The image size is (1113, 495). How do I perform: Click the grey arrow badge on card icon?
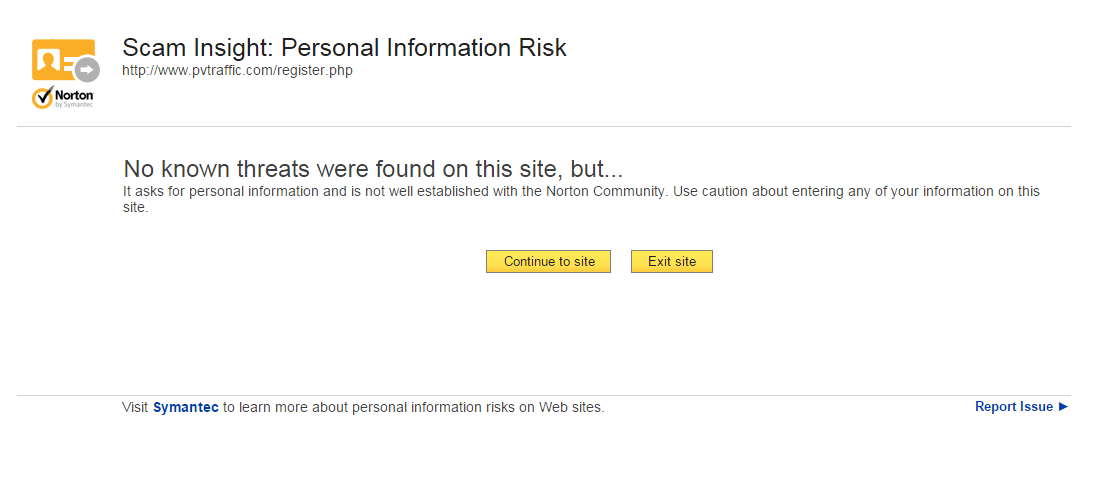coord(88,70)
